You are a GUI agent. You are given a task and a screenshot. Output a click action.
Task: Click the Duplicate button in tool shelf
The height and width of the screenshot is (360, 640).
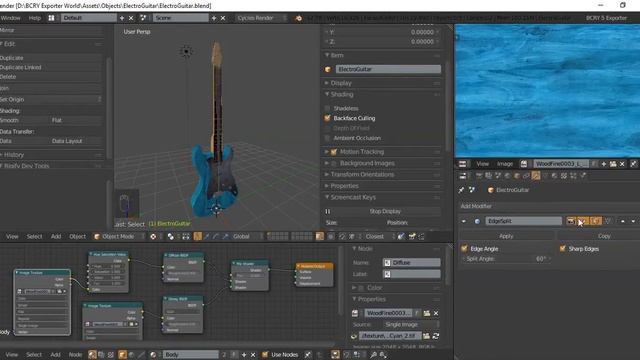[x=51, y=58]
